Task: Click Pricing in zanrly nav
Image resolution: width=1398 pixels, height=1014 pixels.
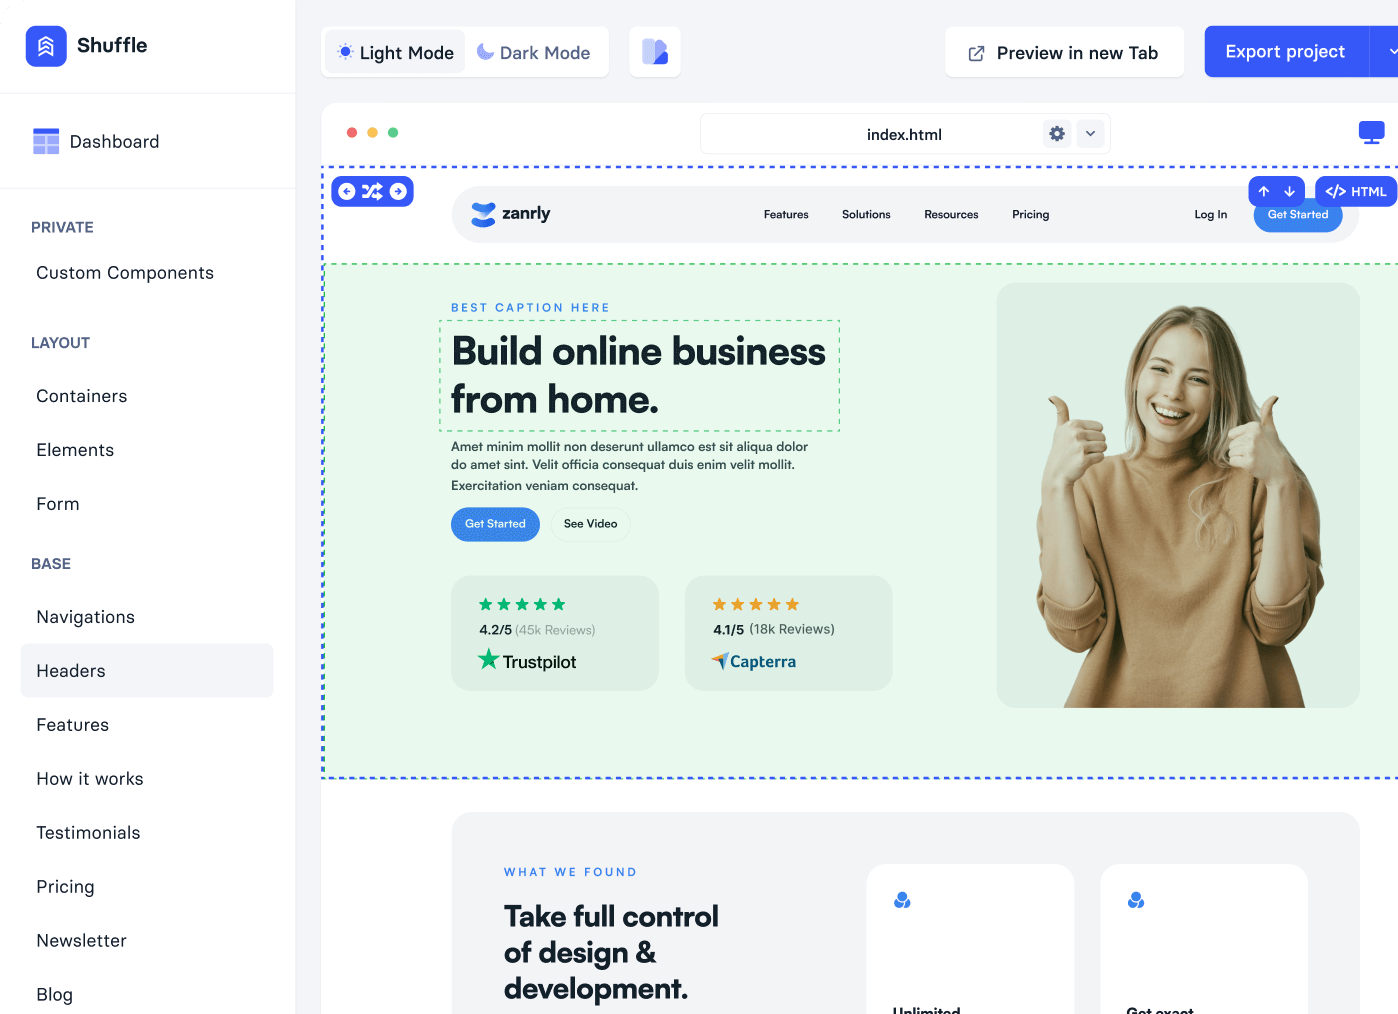Action: click(1031, 214)
